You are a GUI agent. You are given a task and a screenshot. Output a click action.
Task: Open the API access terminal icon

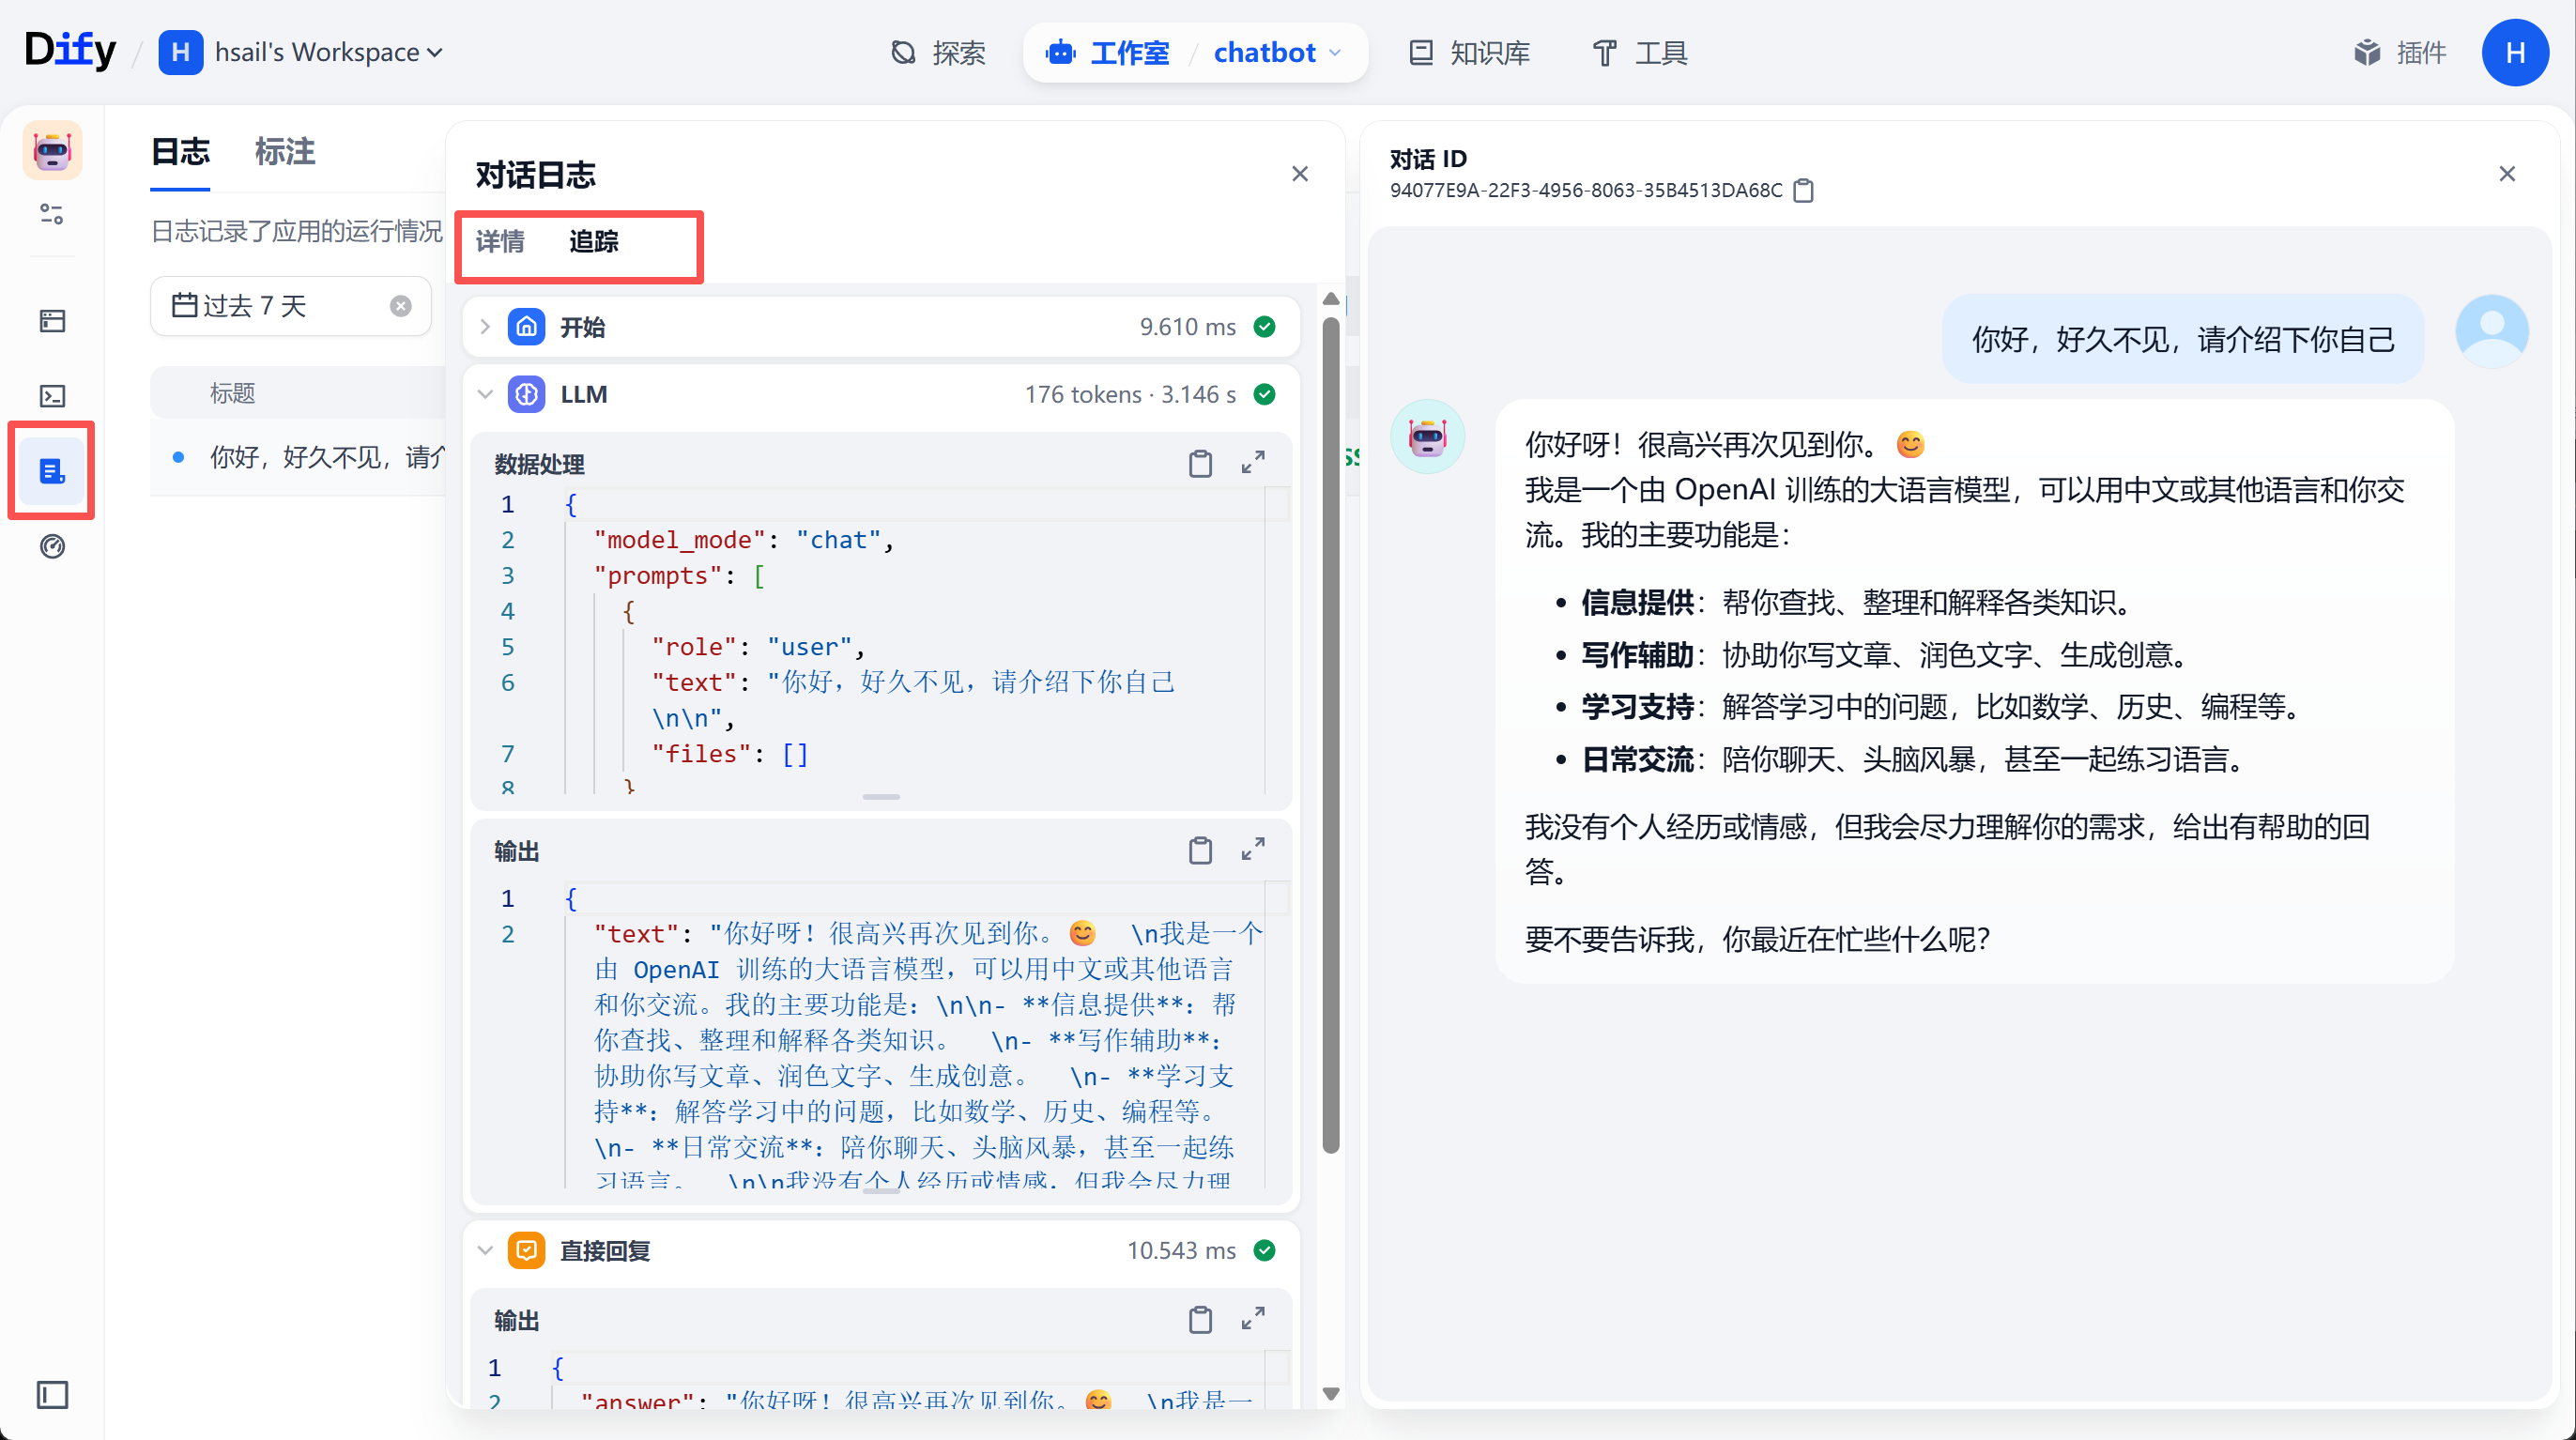[x=52, y=396]
